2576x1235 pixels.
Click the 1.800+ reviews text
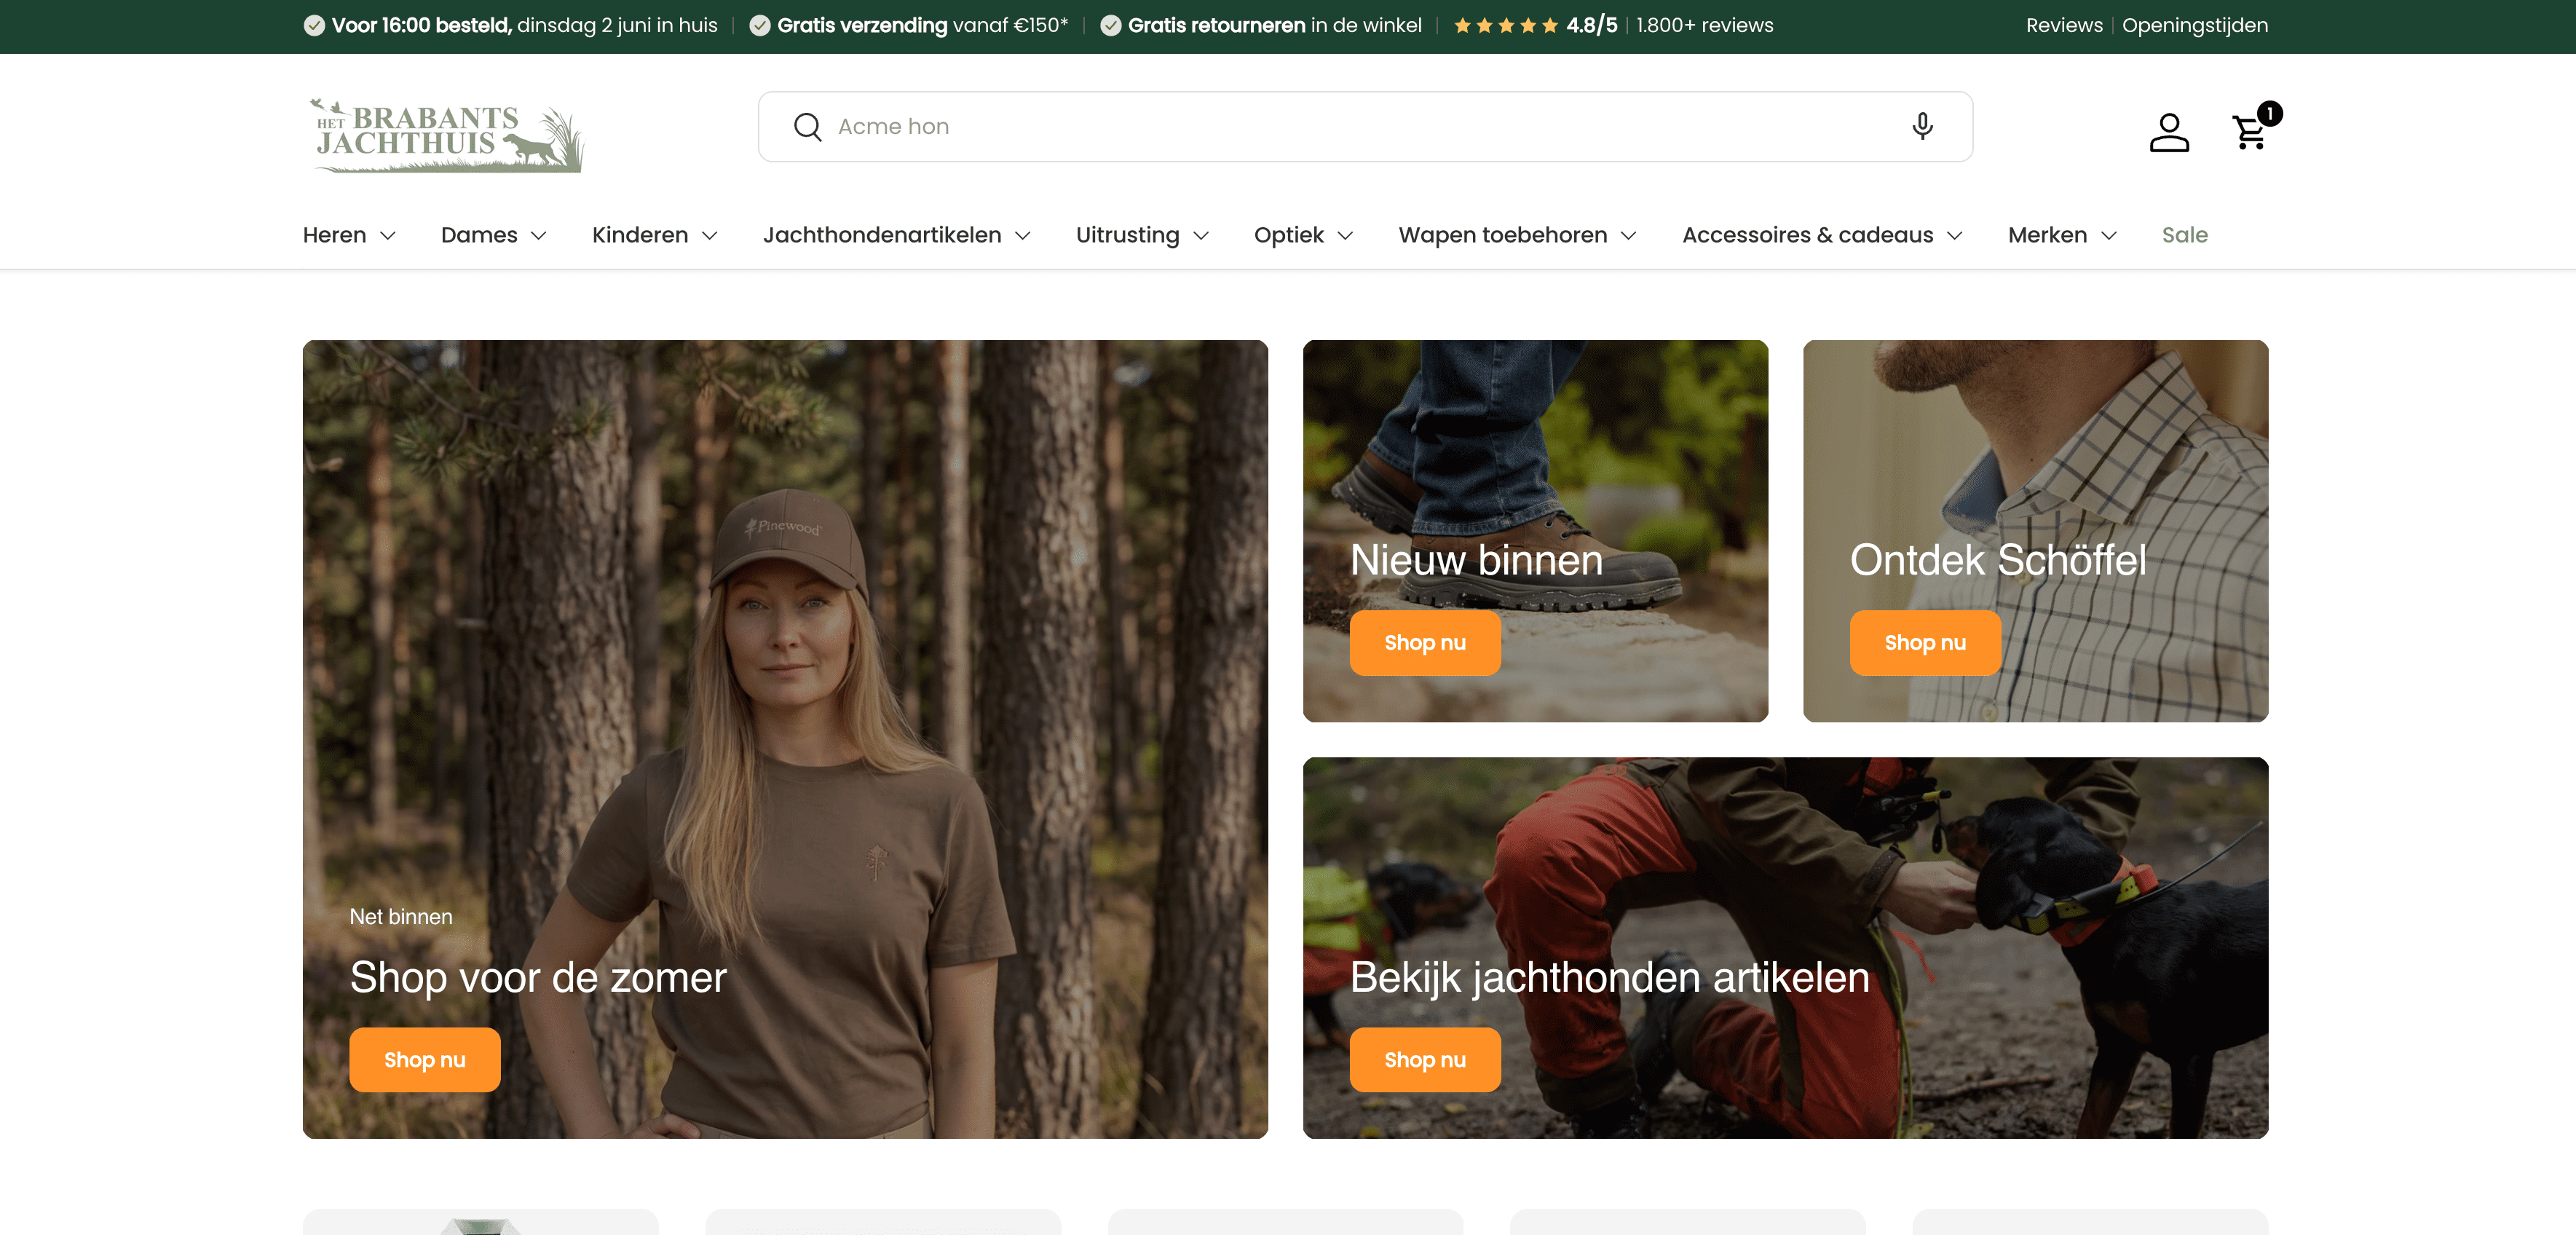tap(1704, 26)
